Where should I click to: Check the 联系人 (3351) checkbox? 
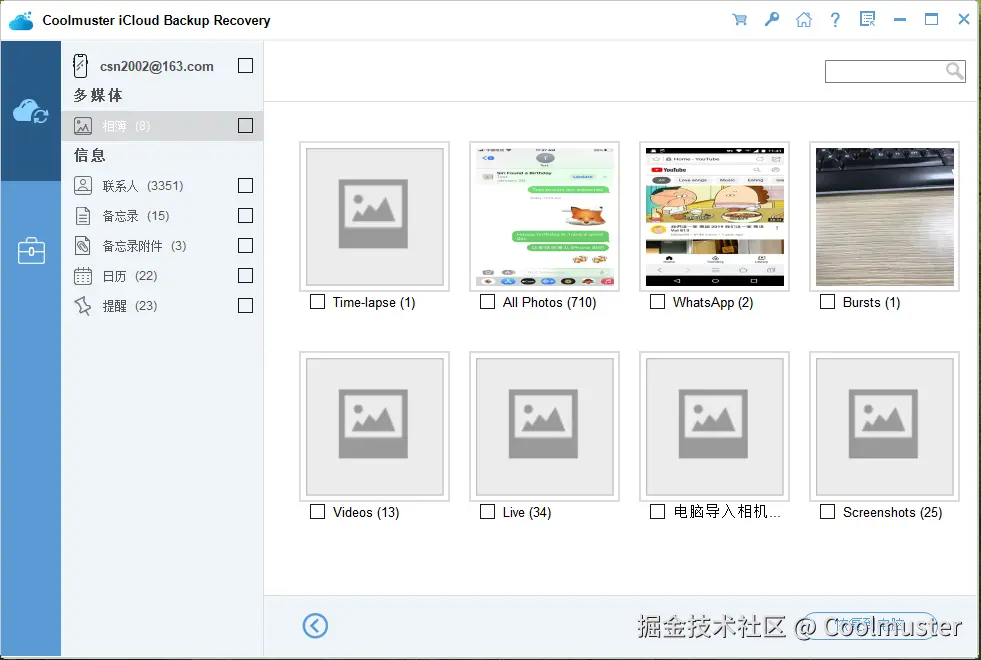click(245, 185)
